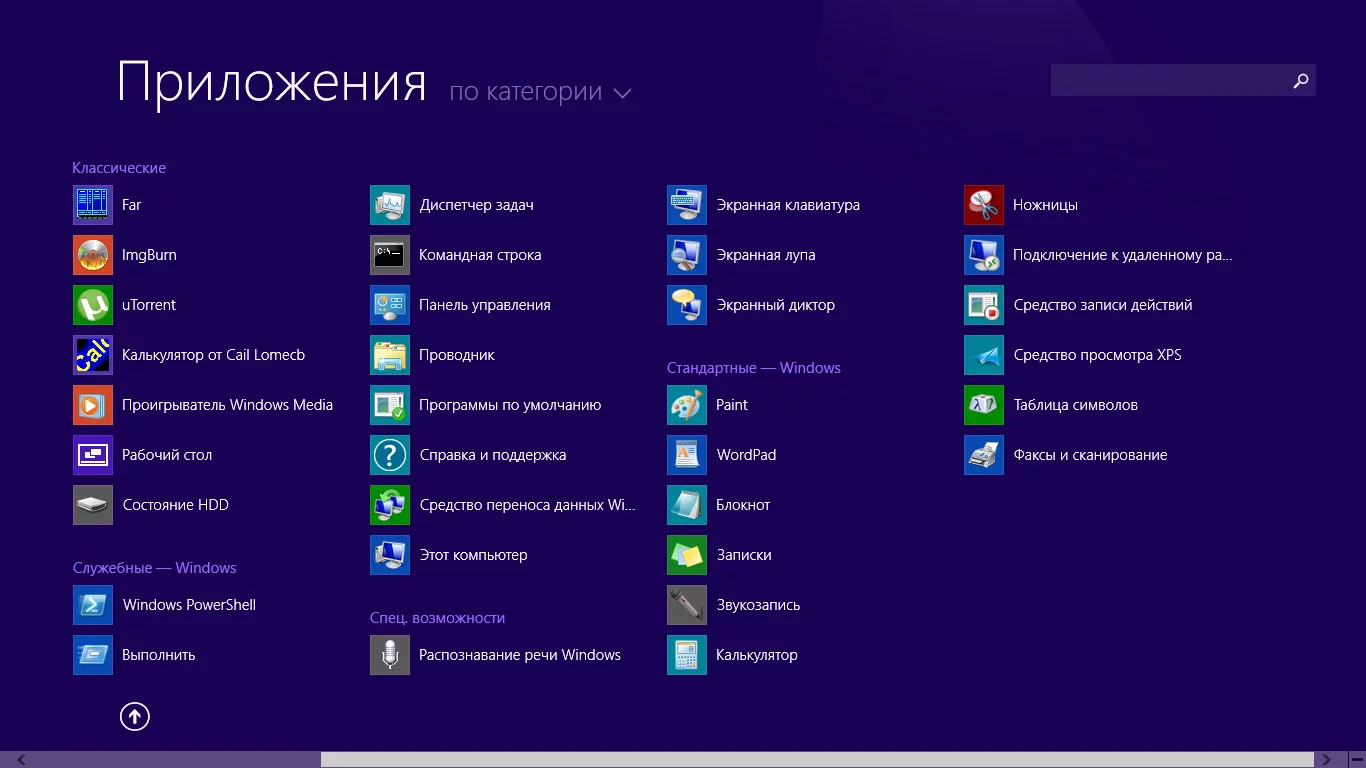The image size is (1366, 768).
Task: Open Экранная клавиатура icon
Action: click(x=687, y=205)
